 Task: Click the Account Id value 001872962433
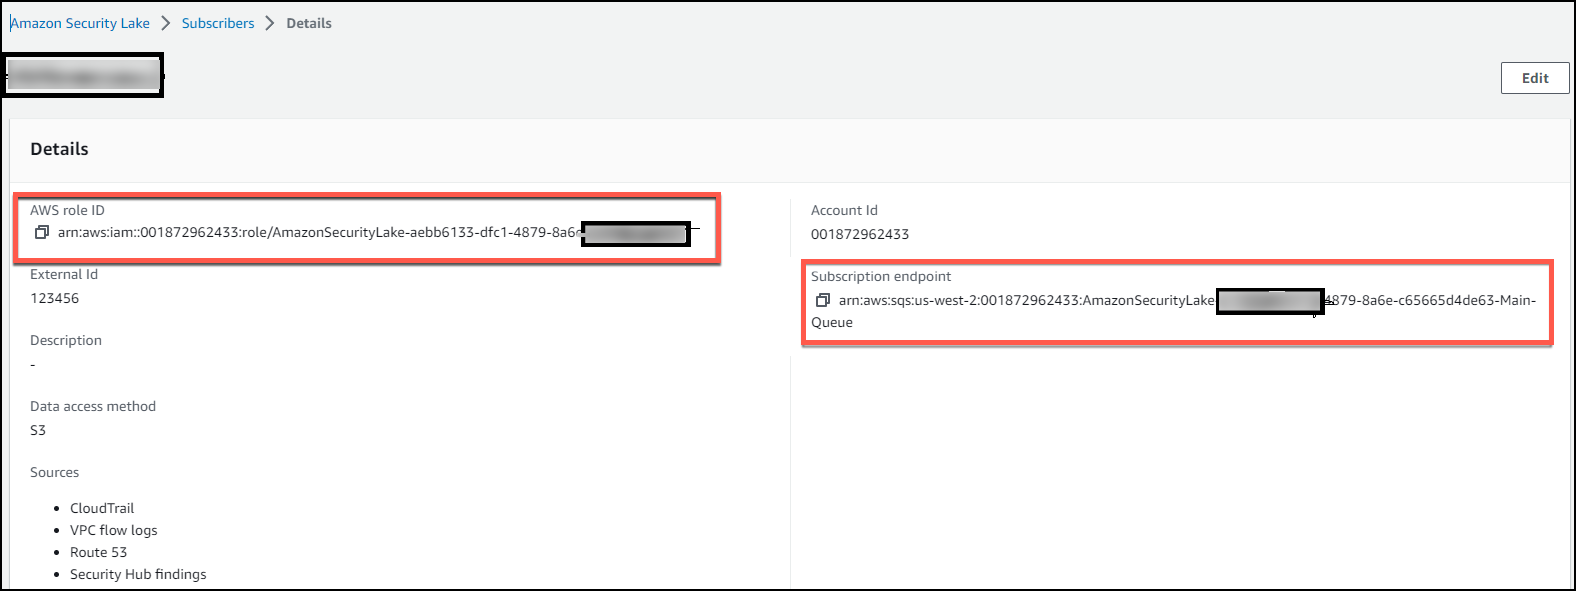[x=859, y=234]
